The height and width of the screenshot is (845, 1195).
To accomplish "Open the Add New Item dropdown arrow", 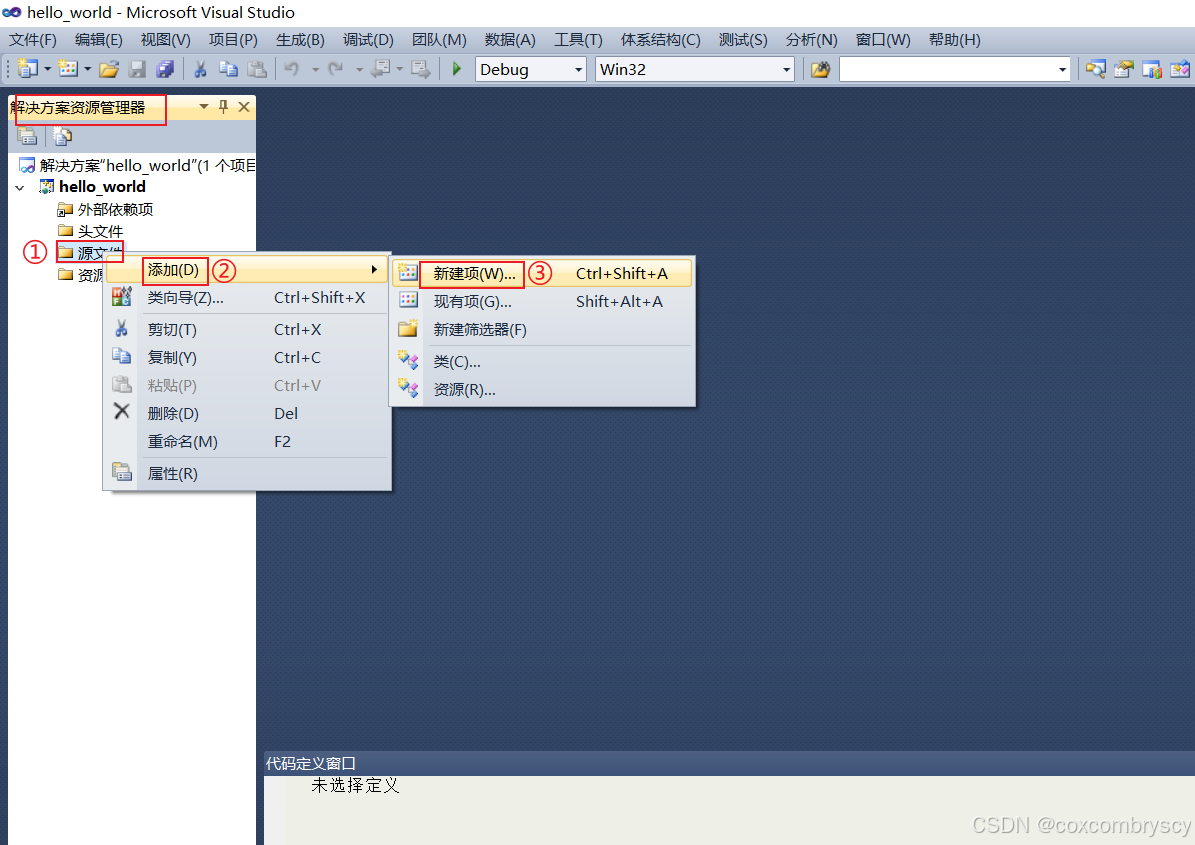I will [x=88, y=69].
